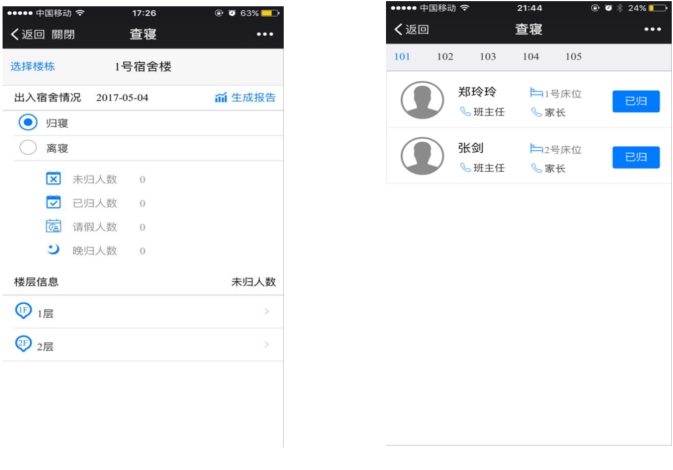Select the 离寝 radio option
673x470 pixels.
[29, 148]
